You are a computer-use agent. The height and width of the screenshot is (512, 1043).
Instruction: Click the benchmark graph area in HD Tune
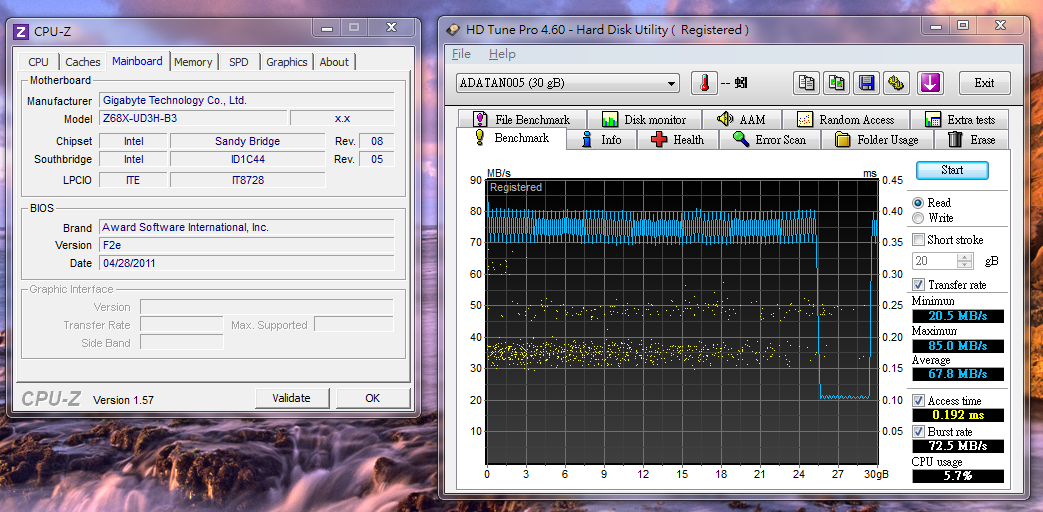(x=682, y=321)
